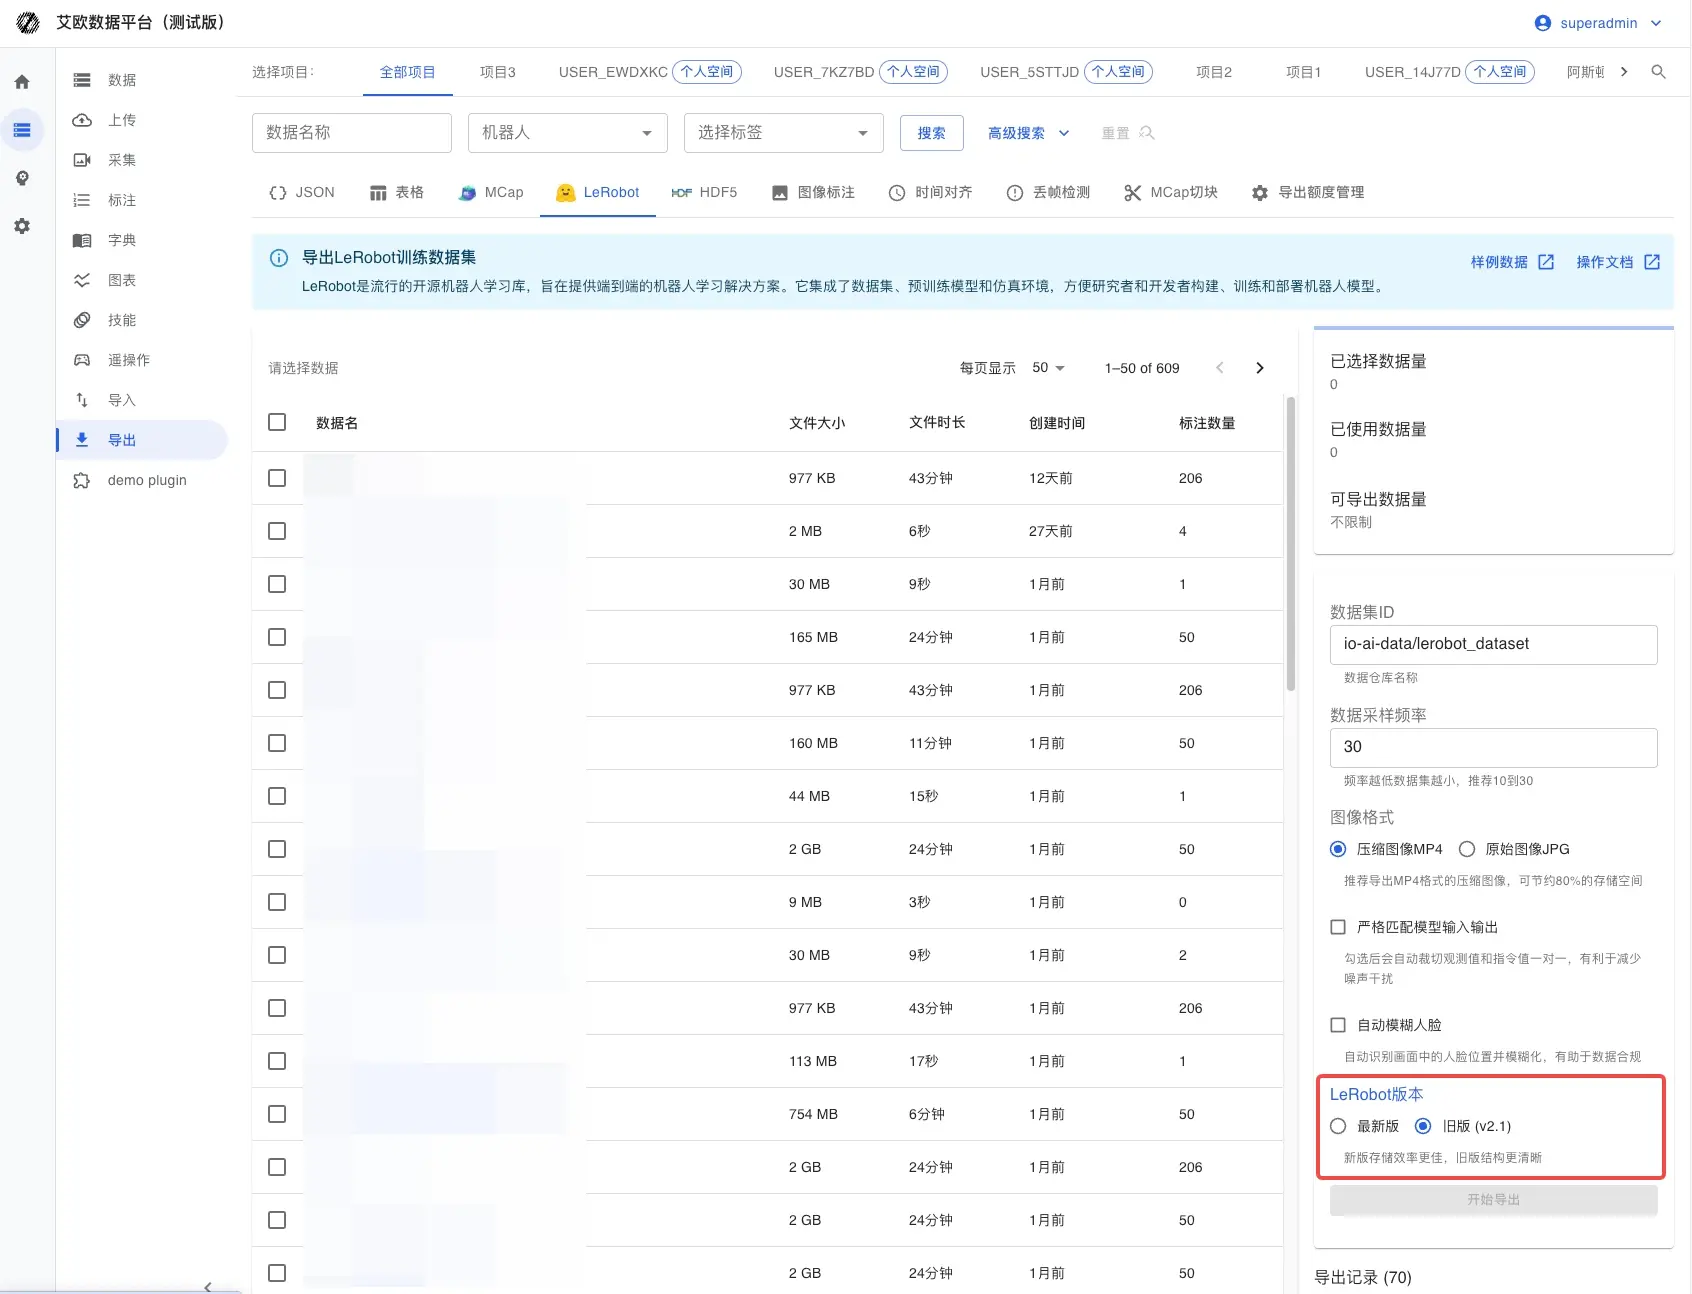Screen dimensions: 1692x1294
Task: Open the 选择标签 tag selection dropdown
Action: click(x=783, y=132)
